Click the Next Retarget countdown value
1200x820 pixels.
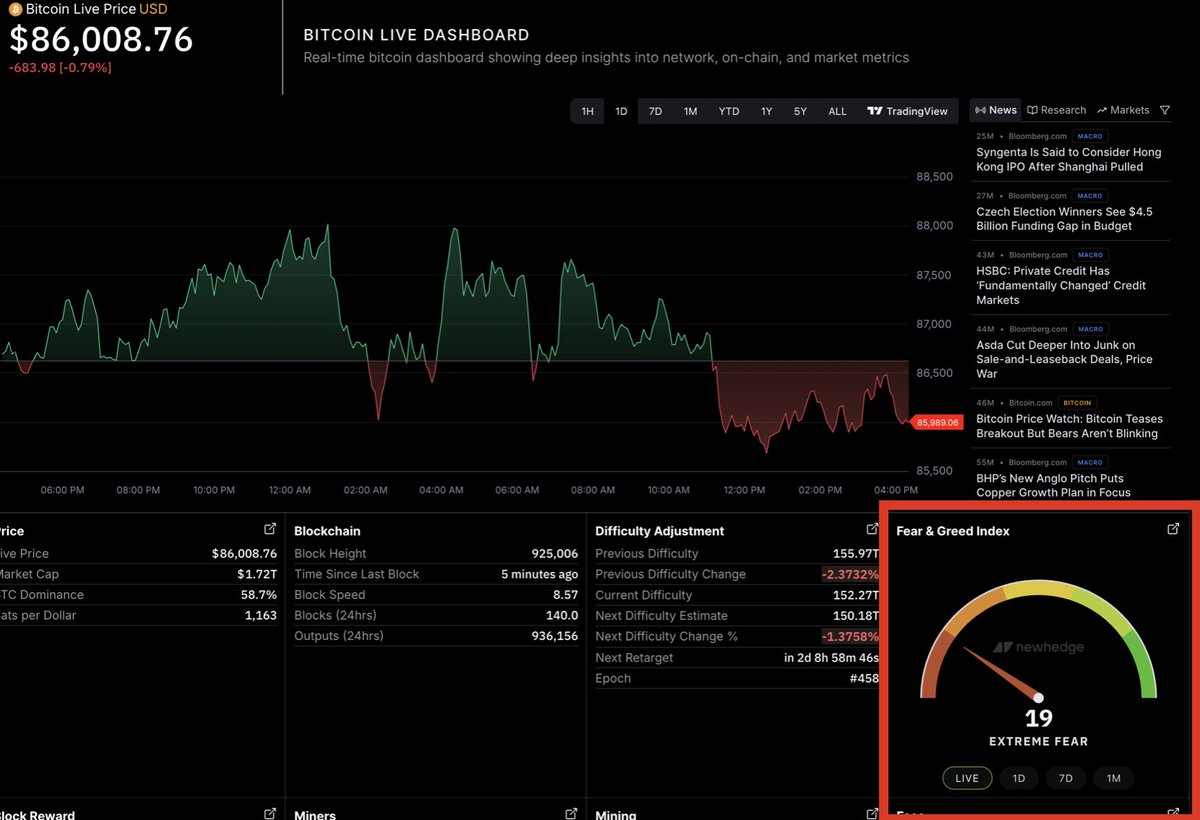pyautogui.click(x=831, y=658)
